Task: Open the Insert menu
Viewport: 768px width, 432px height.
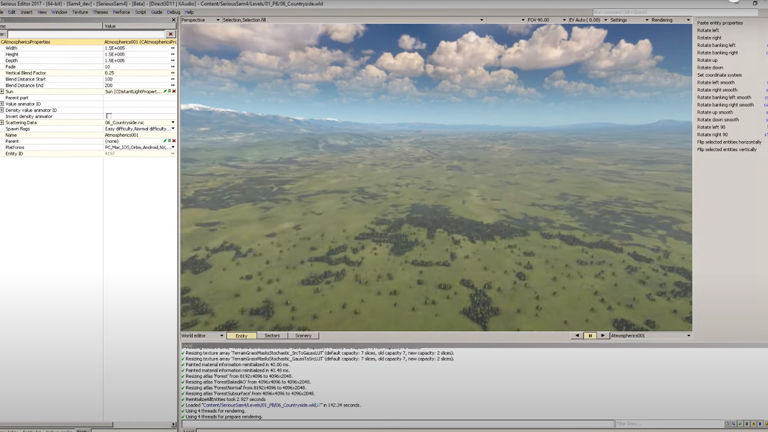Action: 26,12
